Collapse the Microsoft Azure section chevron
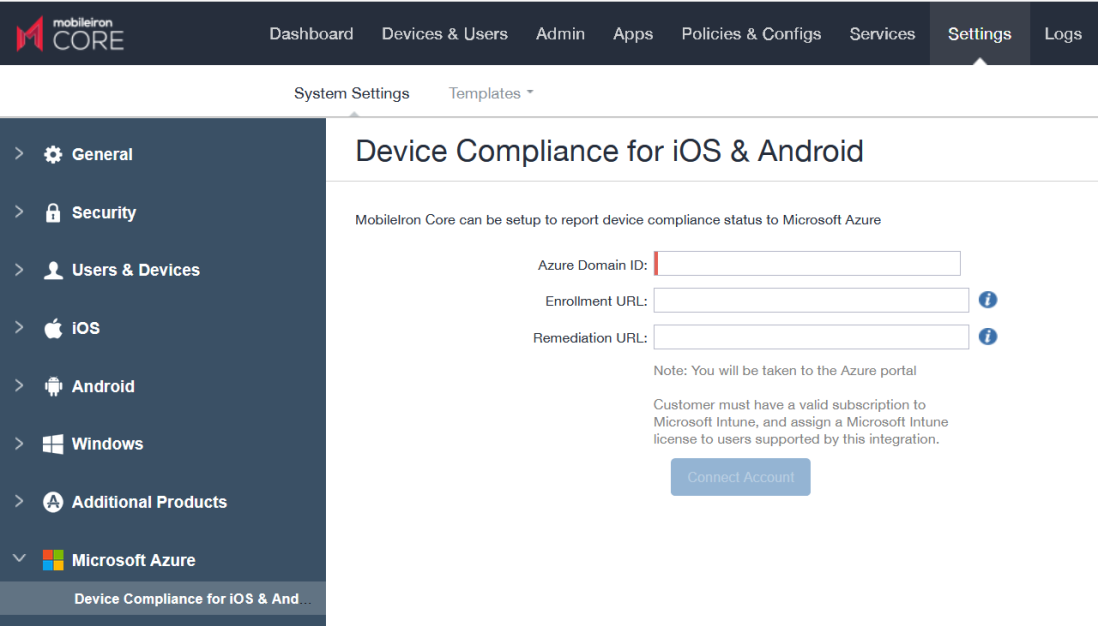 click(x=19, y=559)
